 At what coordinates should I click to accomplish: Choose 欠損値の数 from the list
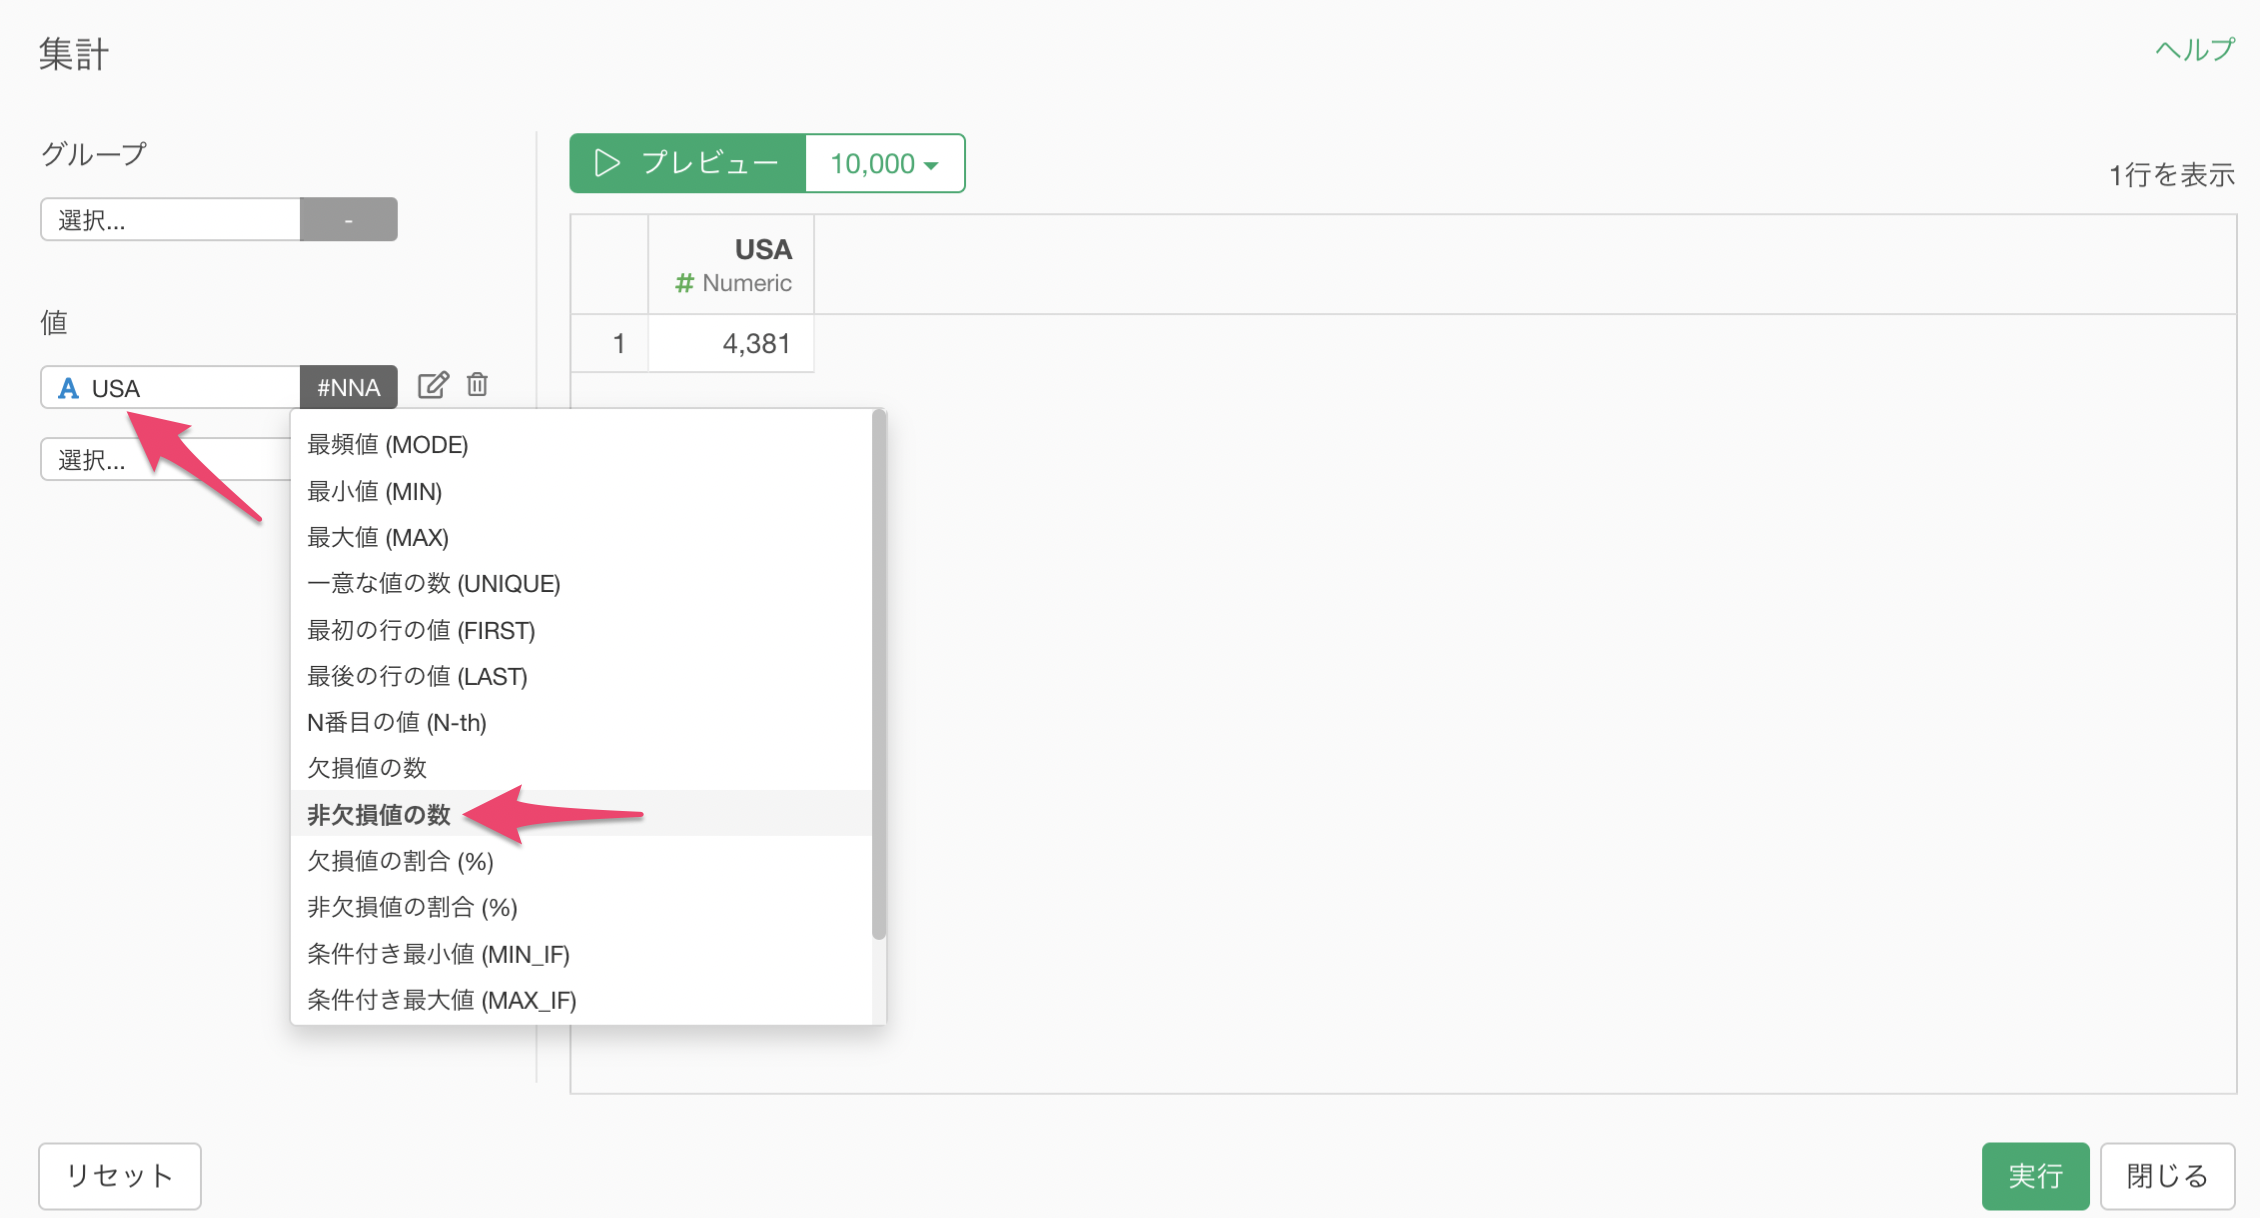click(366, 768)
